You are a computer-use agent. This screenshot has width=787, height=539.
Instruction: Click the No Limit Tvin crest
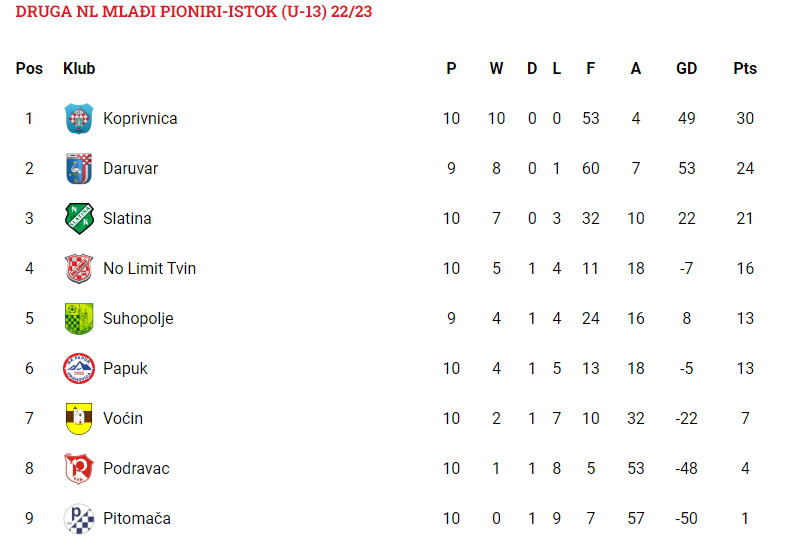coord(79,268)
